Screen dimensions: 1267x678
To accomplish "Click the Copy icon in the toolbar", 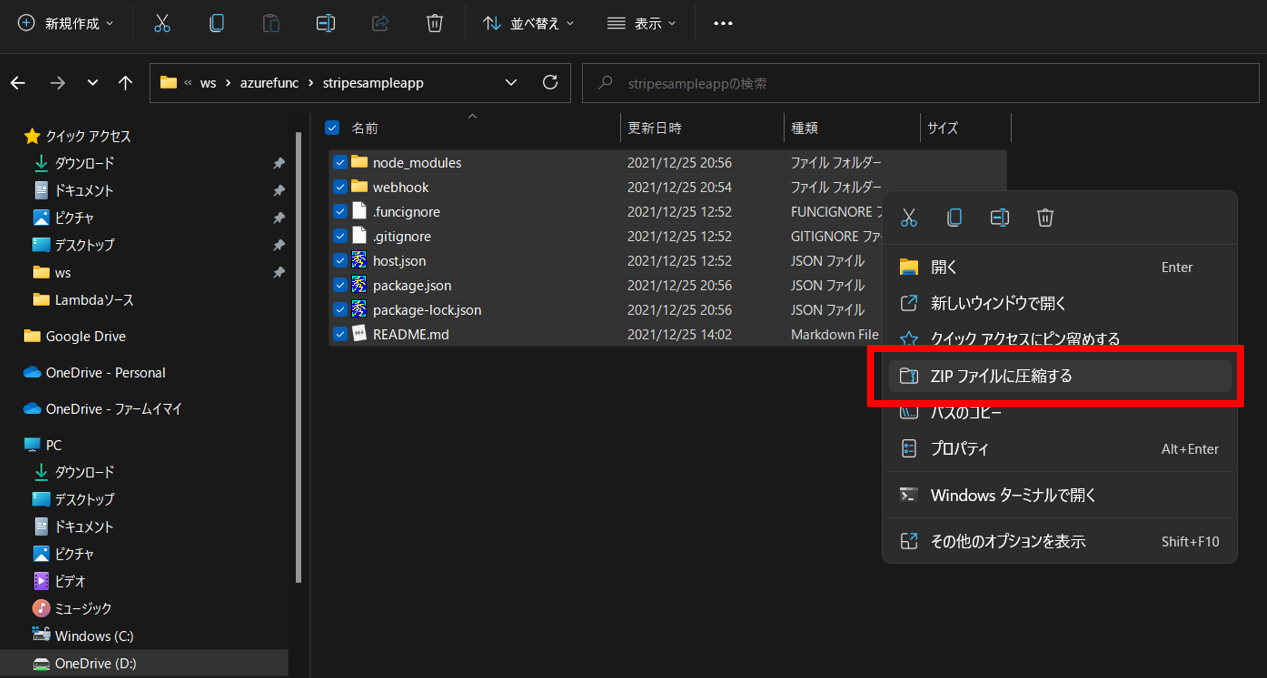I will pos(216,22).
